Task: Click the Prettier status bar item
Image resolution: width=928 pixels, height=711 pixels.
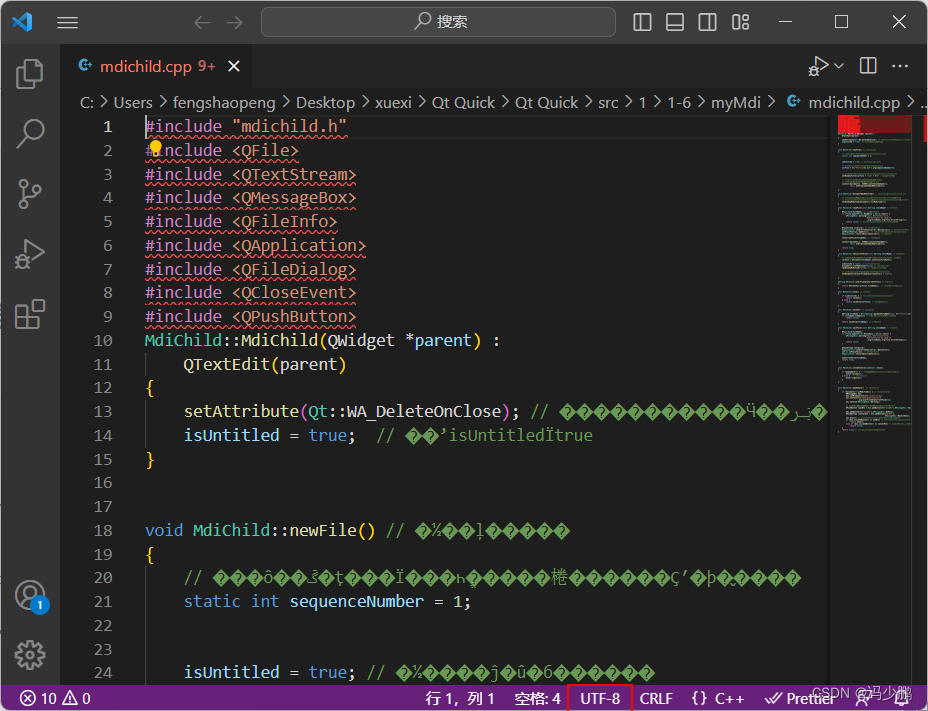Action: pos(799,699)
